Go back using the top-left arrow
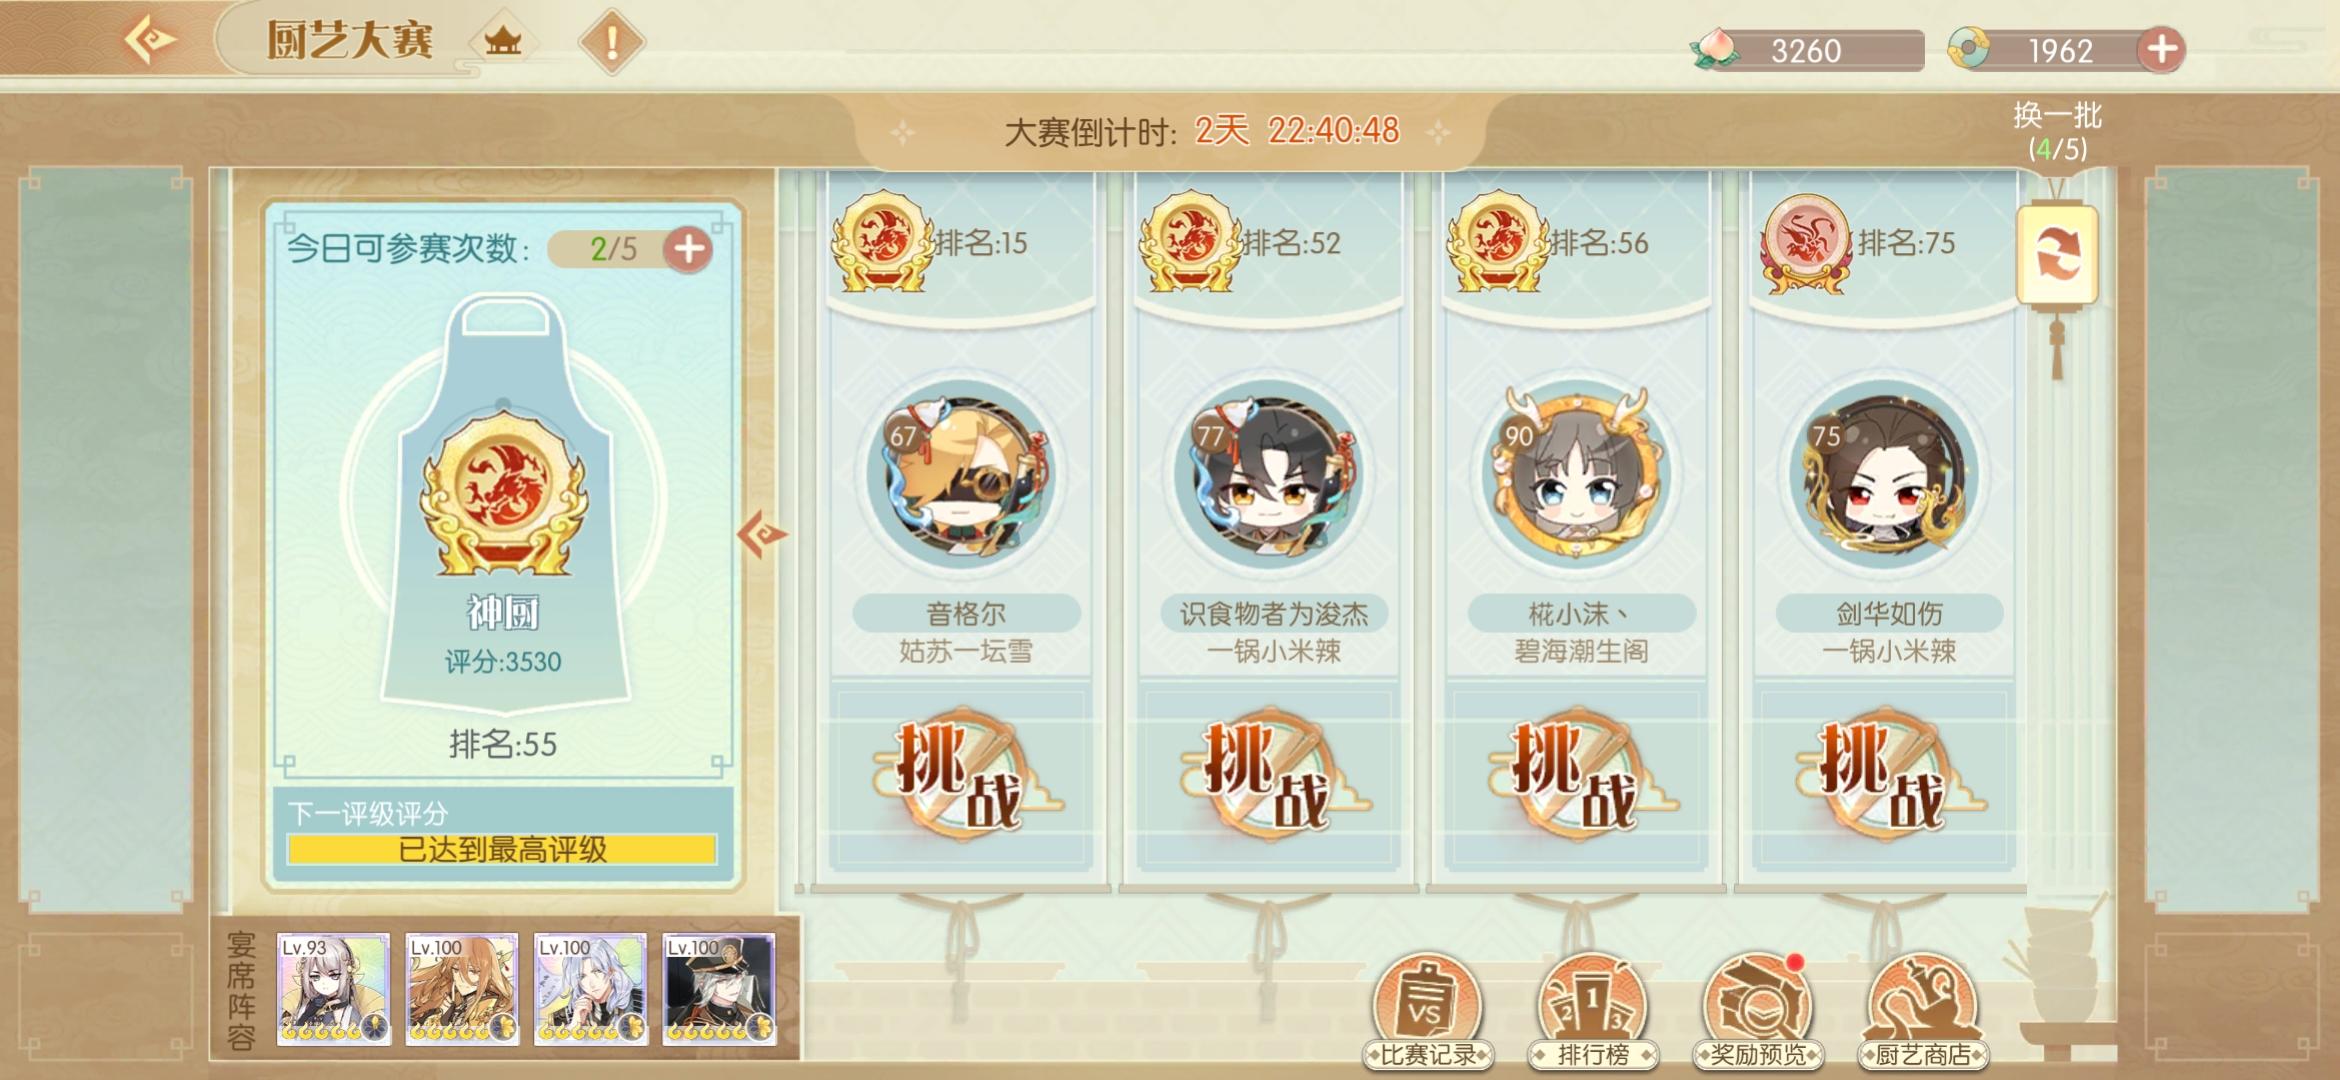The image size is (2340, 1080). click(150, 40)
